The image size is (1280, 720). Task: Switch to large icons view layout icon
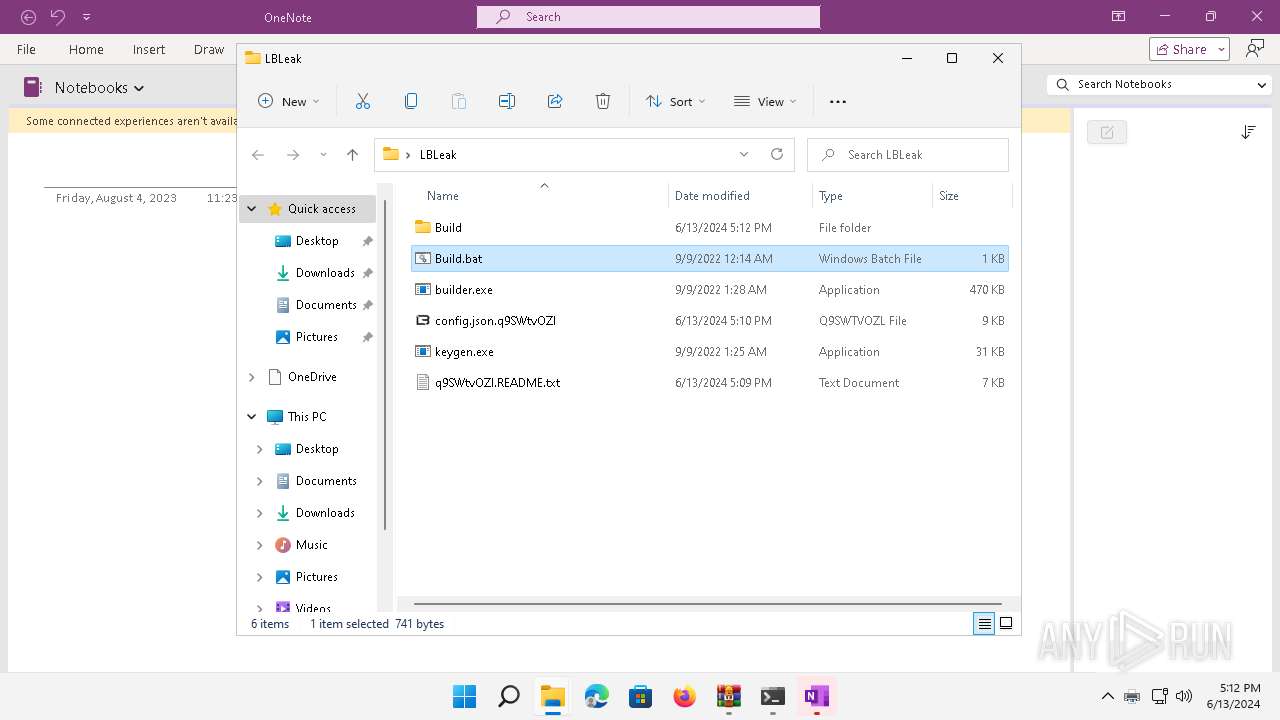click(x=1006, y=623)
